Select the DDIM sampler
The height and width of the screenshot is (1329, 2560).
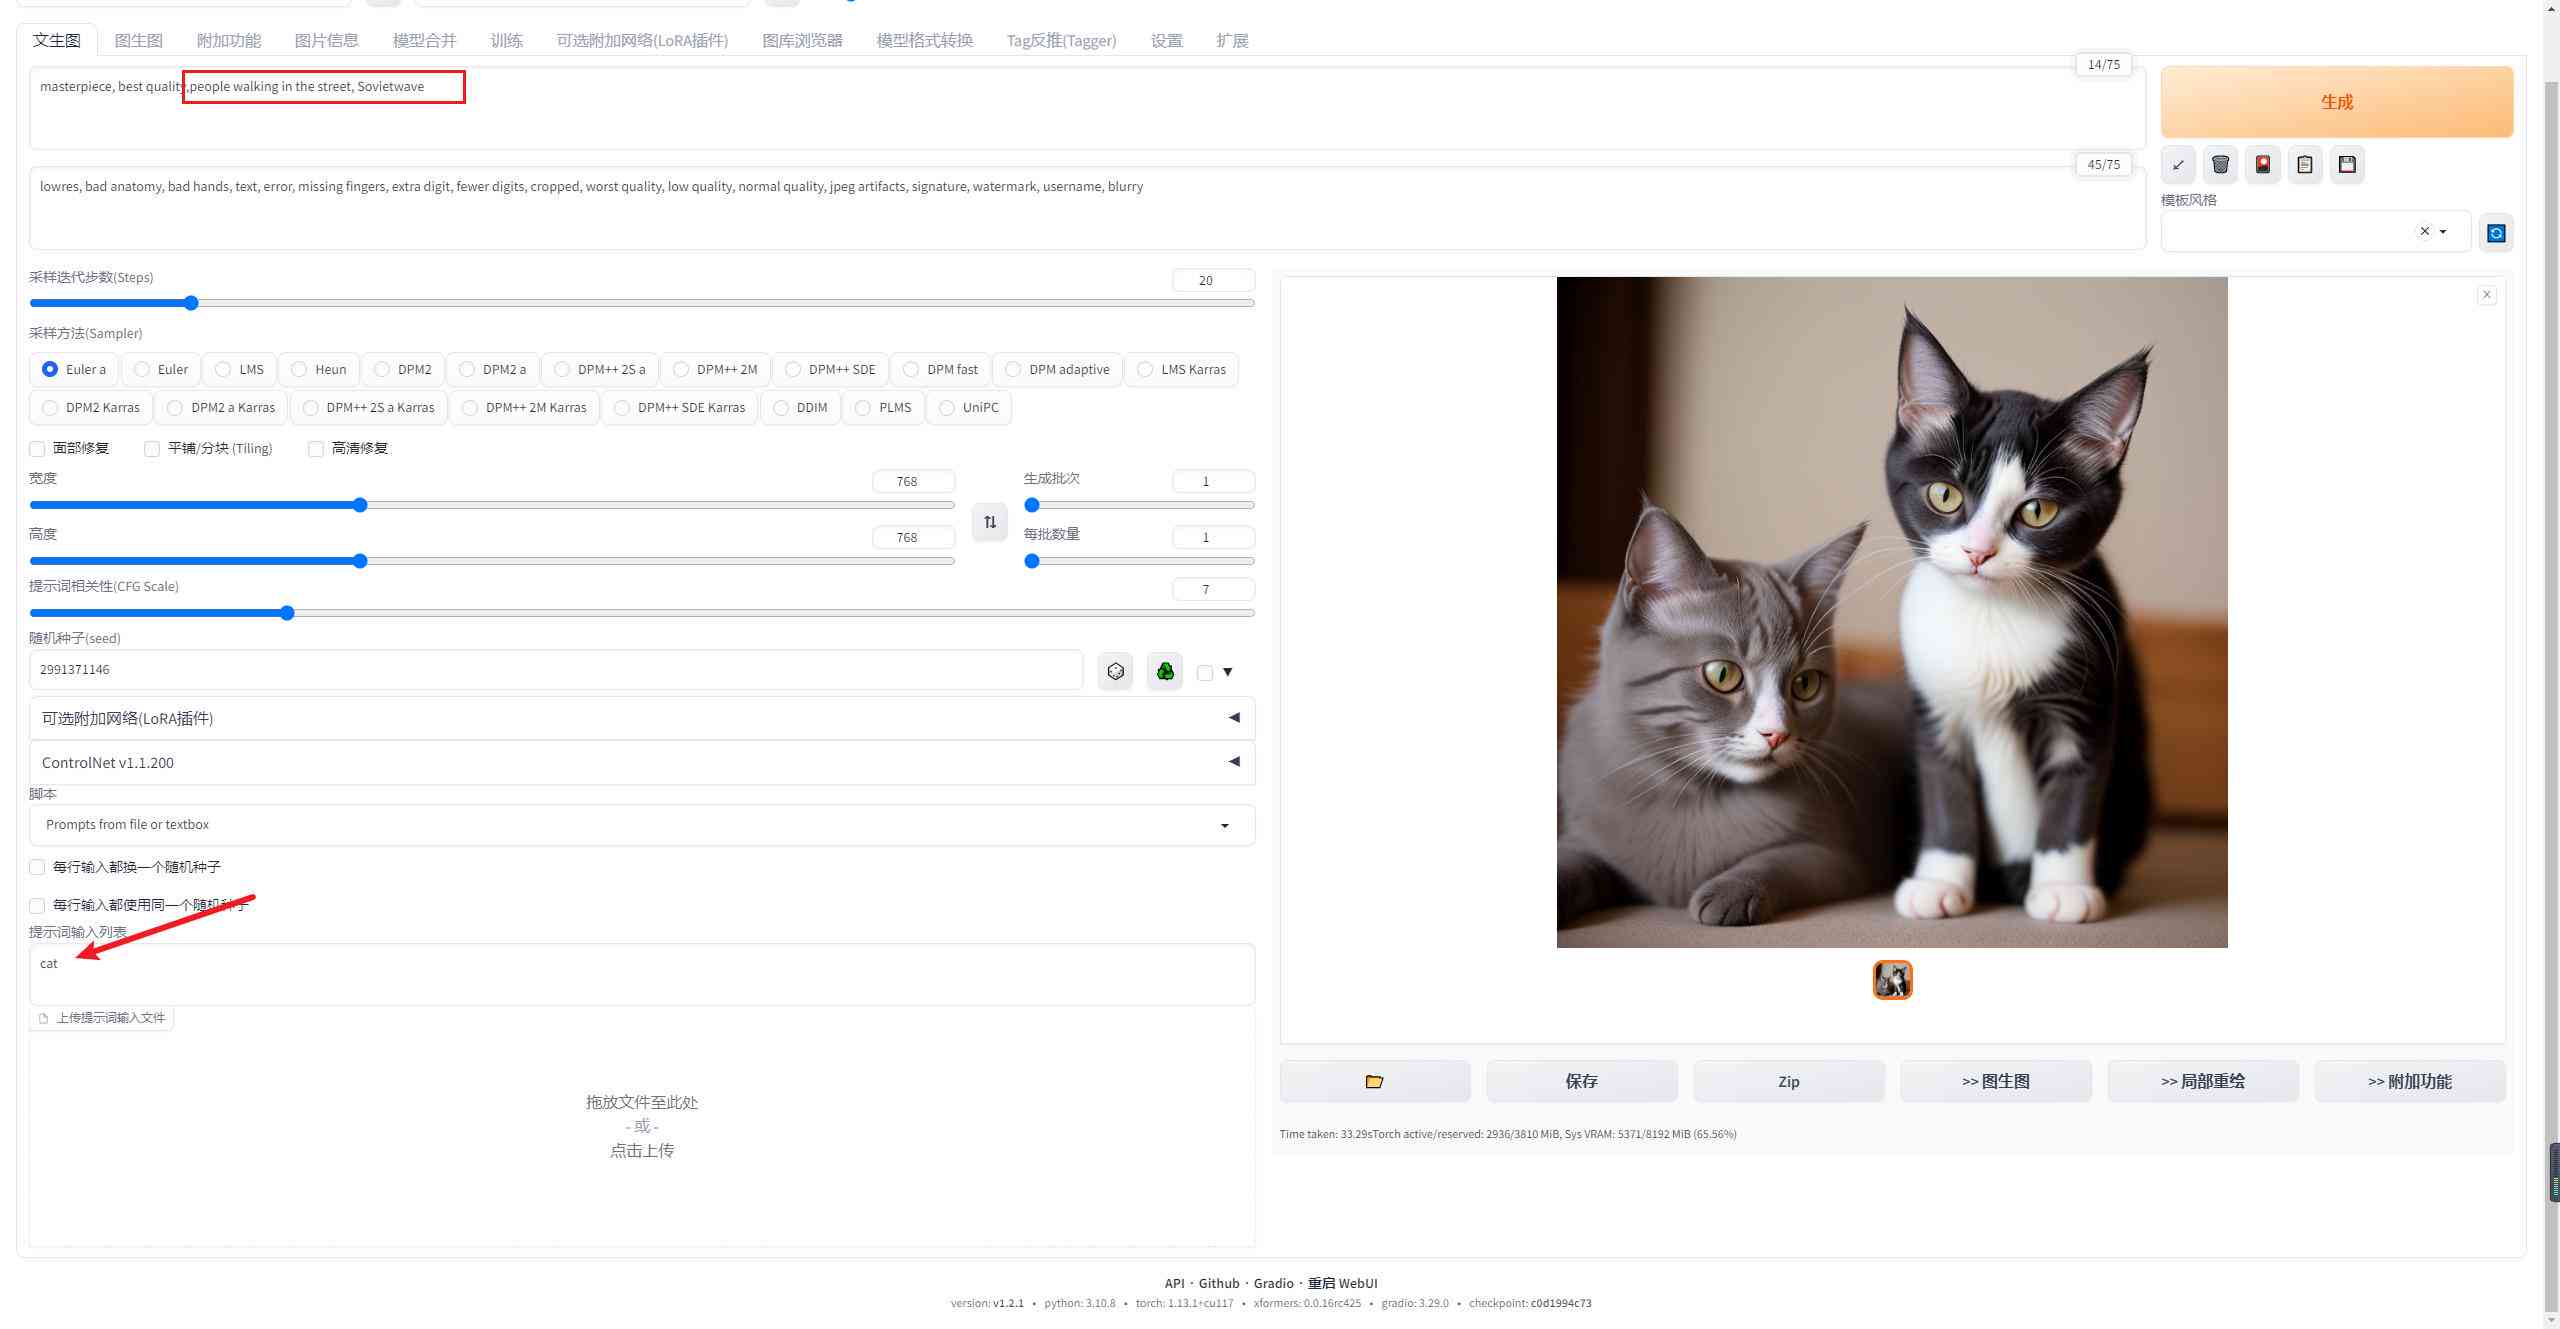point(801,407)
